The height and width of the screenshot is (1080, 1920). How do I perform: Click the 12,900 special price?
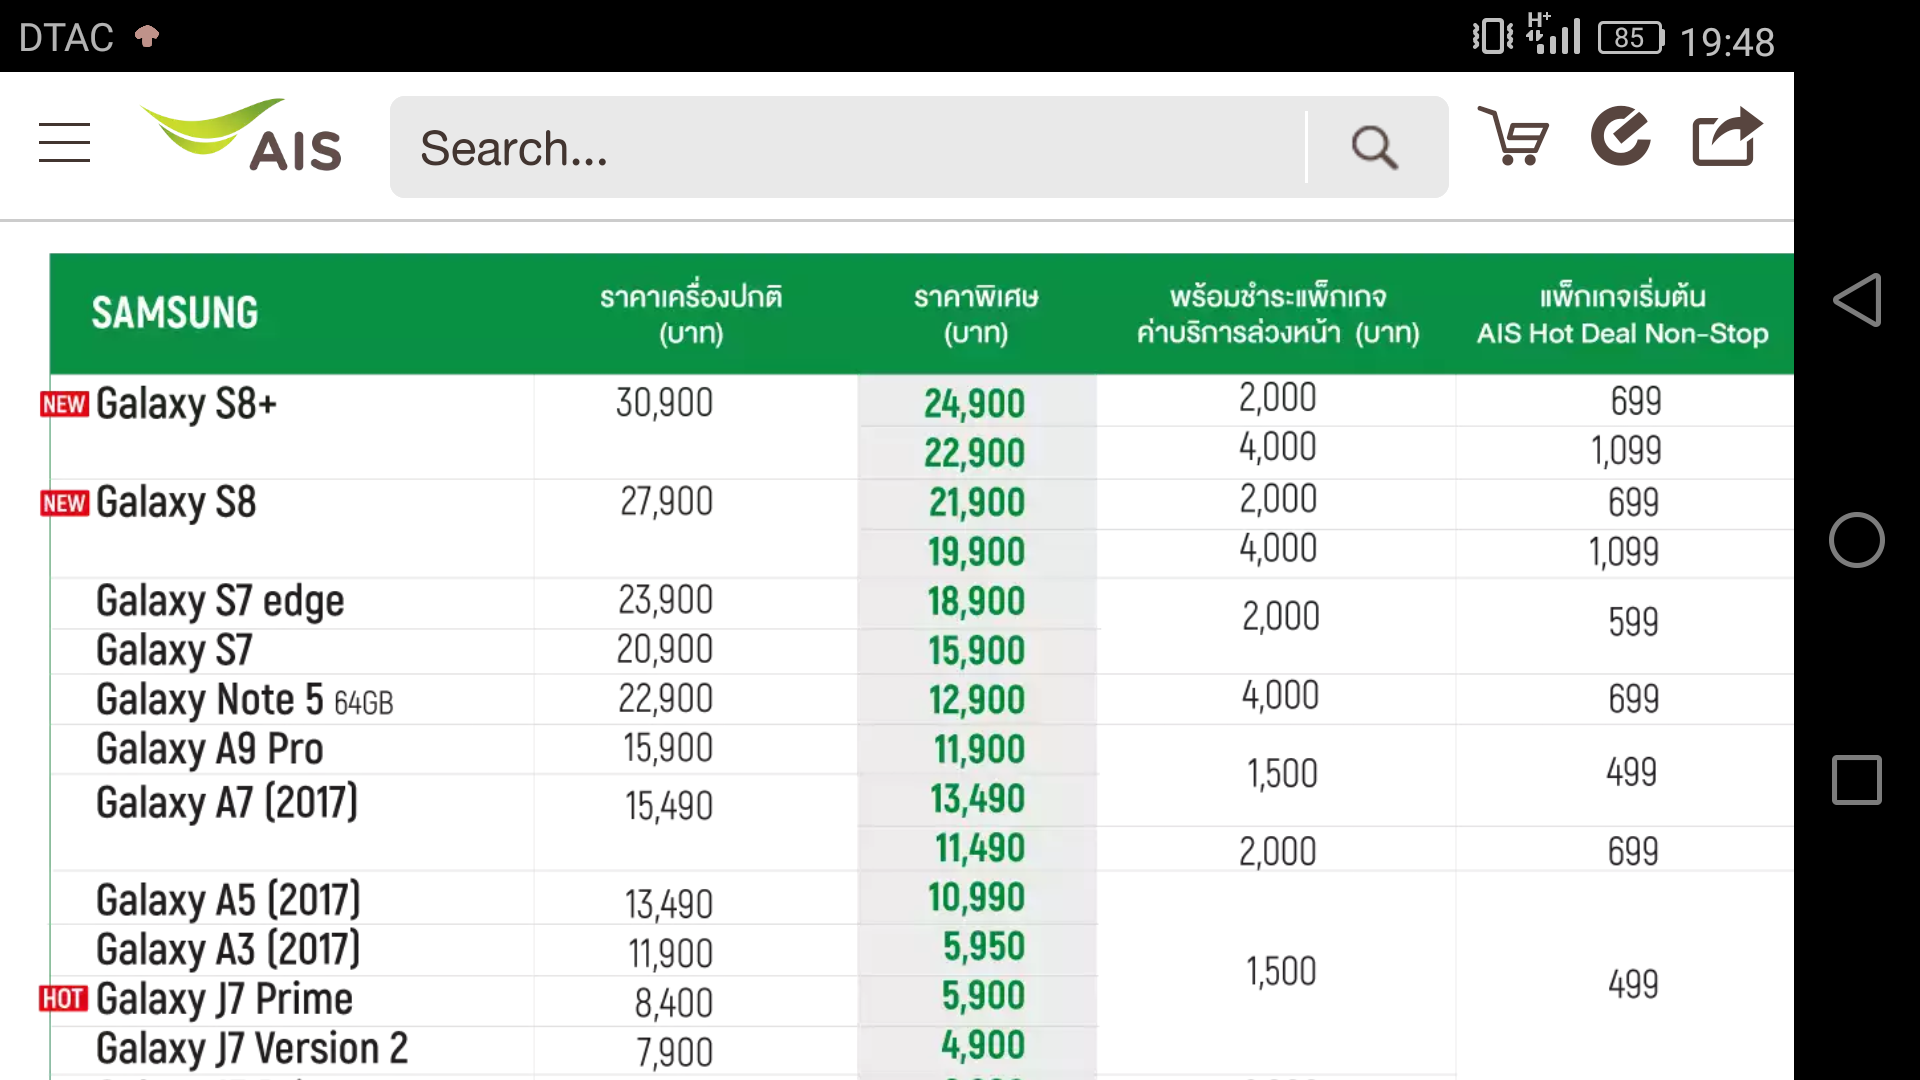pyautogui.click(x=977, y=700)
